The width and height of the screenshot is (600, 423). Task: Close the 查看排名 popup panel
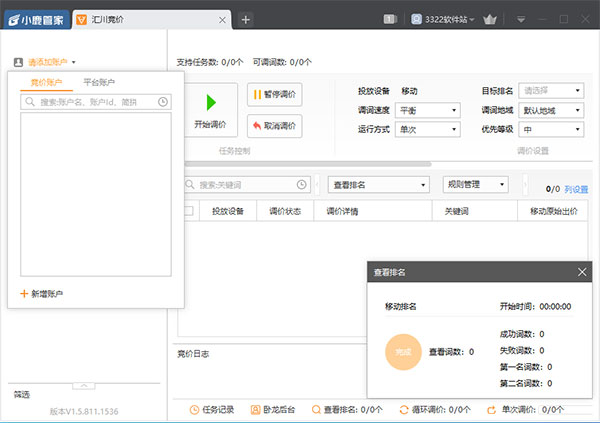583,272
